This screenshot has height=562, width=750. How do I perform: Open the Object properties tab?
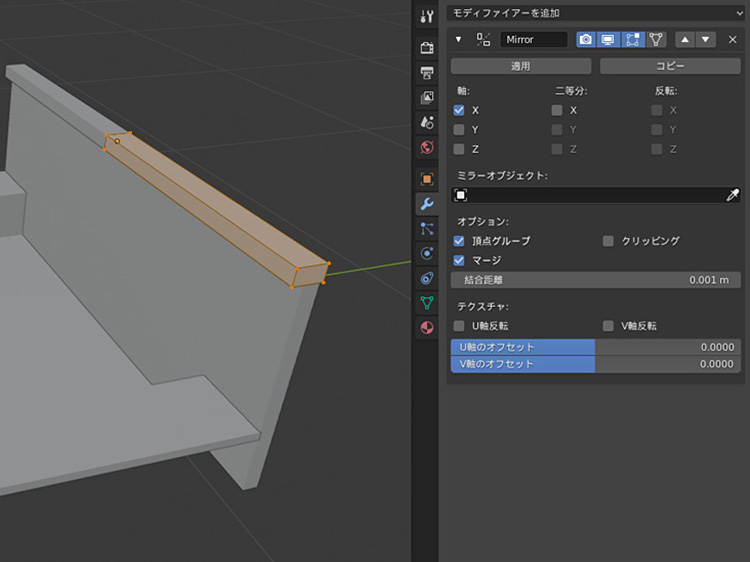tap(427, 179)
